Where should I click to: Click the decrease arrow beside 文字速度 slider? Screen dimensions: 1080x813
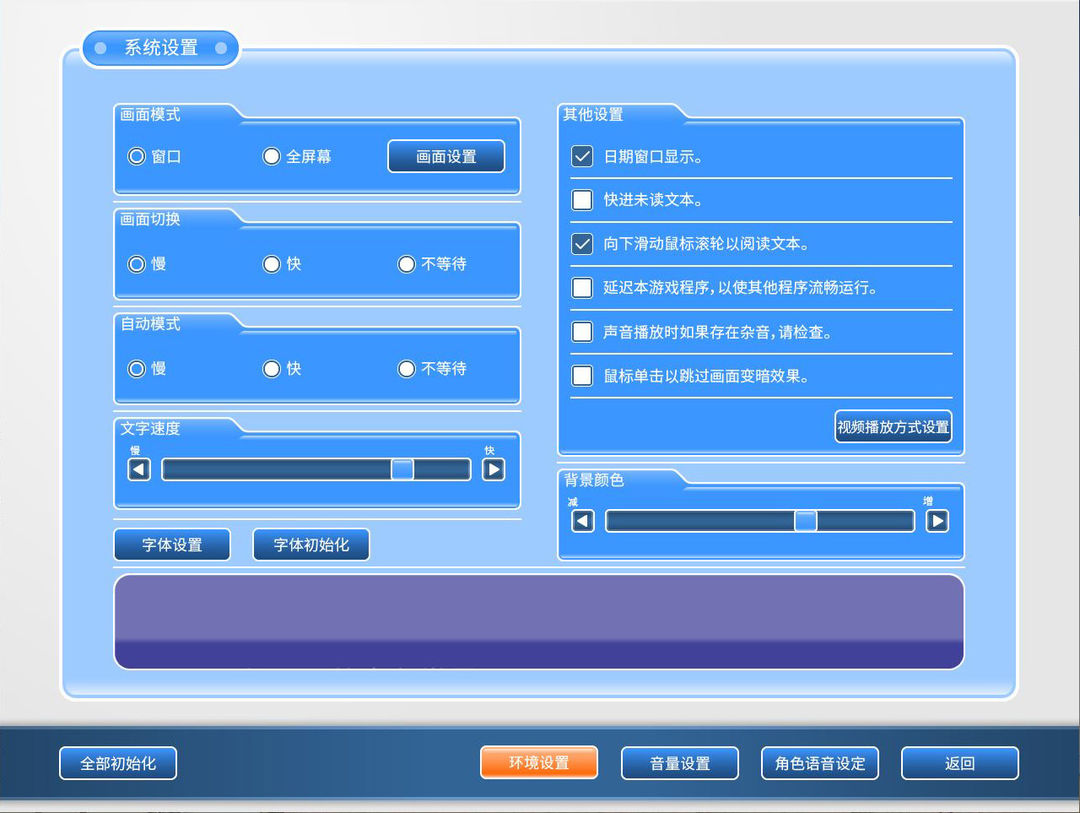click(138, 468)
